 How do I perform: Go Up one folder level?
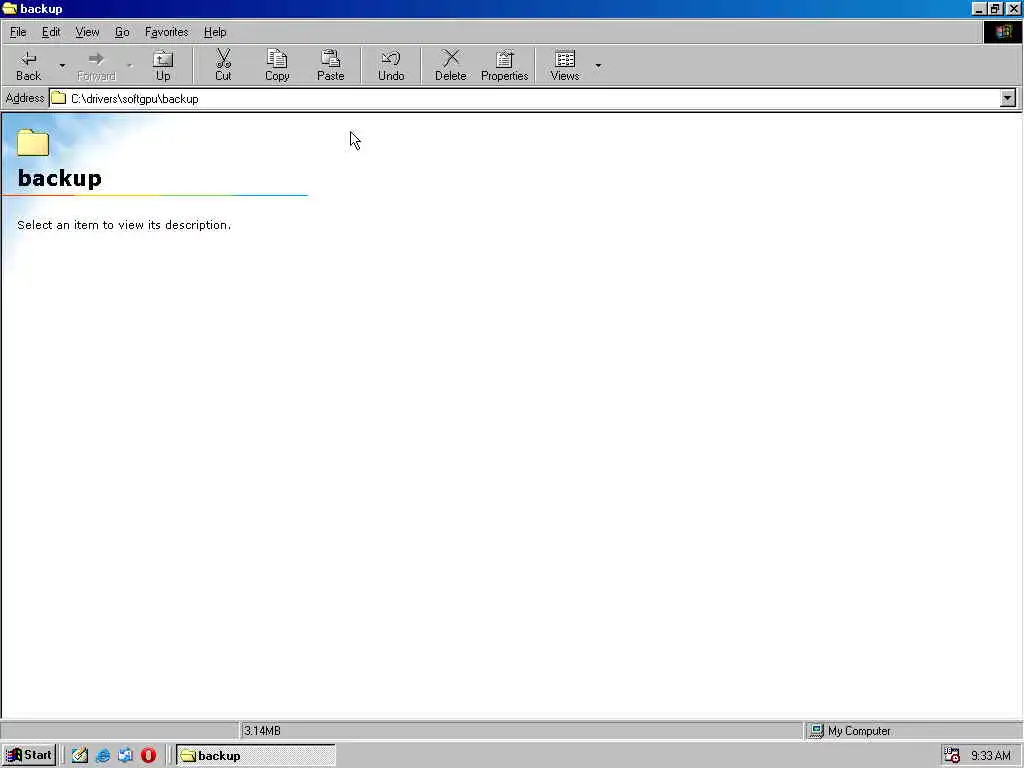point(163,65)
